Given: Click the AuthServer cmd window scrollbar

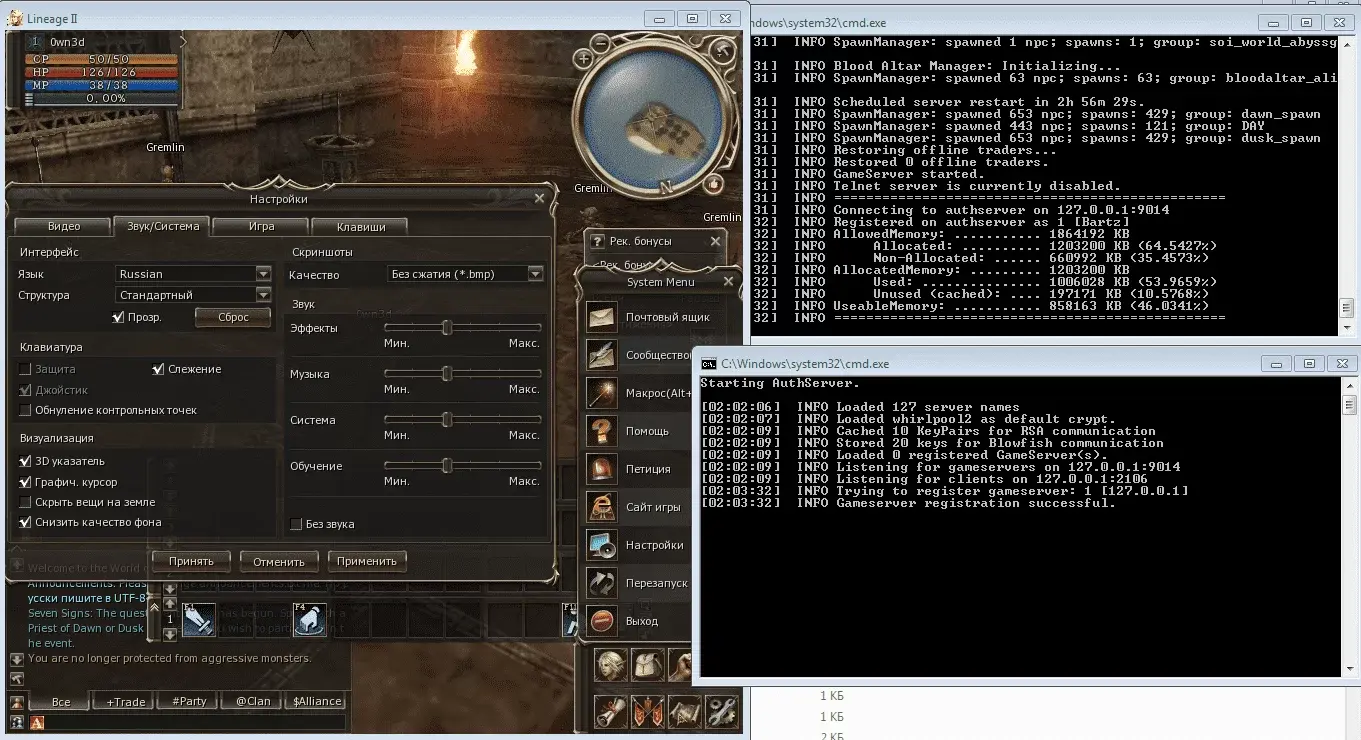Looking at the screenshot, I should click(x=1349, y=527).
